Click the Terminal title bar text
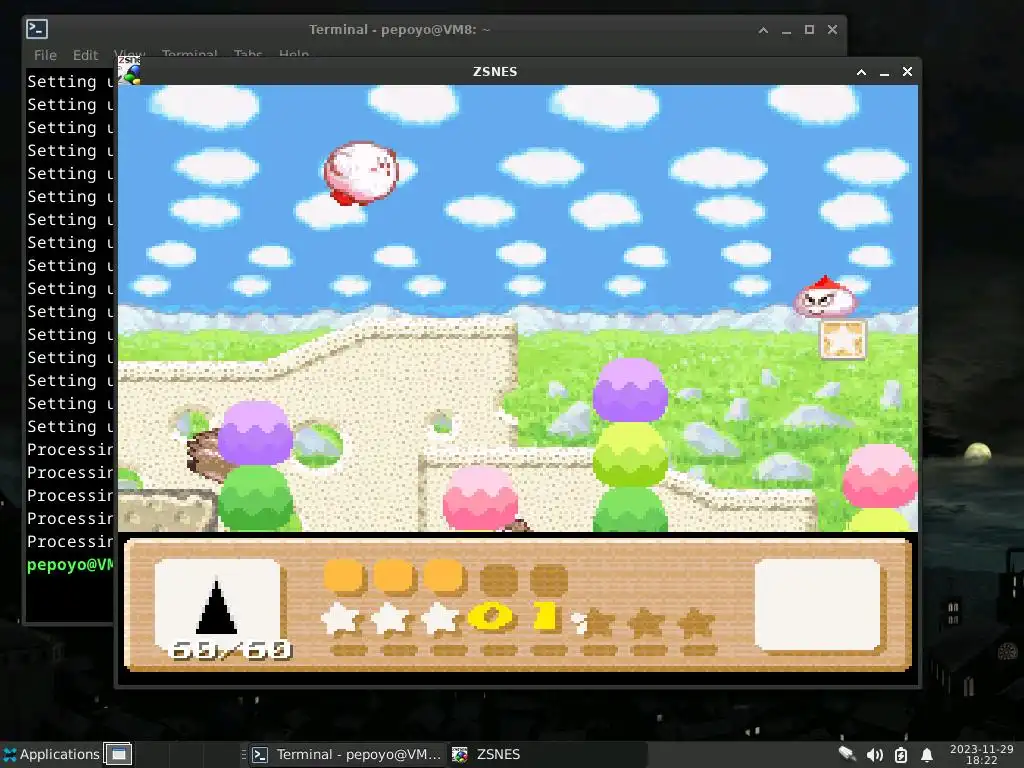Screen dimensions: 1024x768 coord(399,30)
